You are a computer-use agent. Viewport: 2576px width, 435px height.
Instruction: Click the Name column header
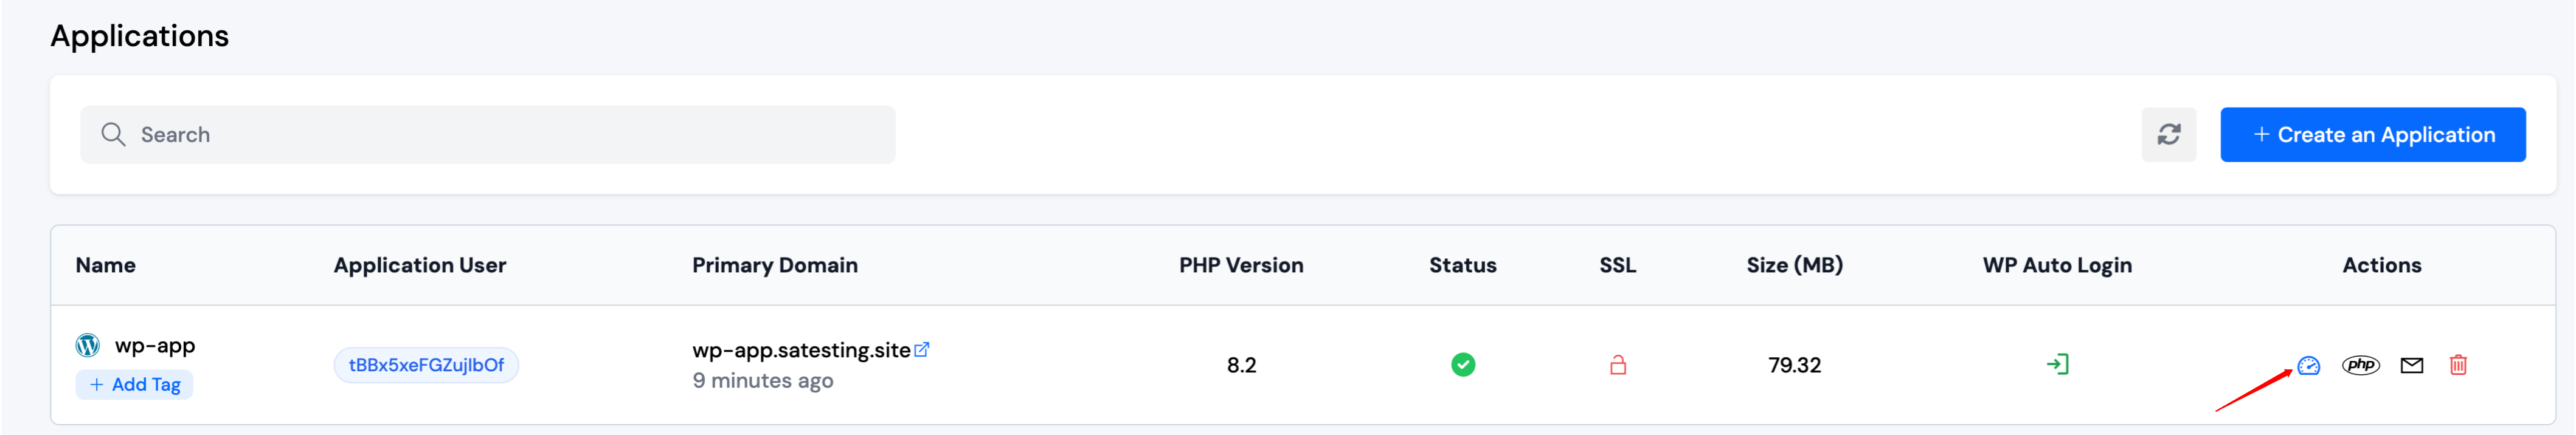pyautogui.click(x=106, y=266)
